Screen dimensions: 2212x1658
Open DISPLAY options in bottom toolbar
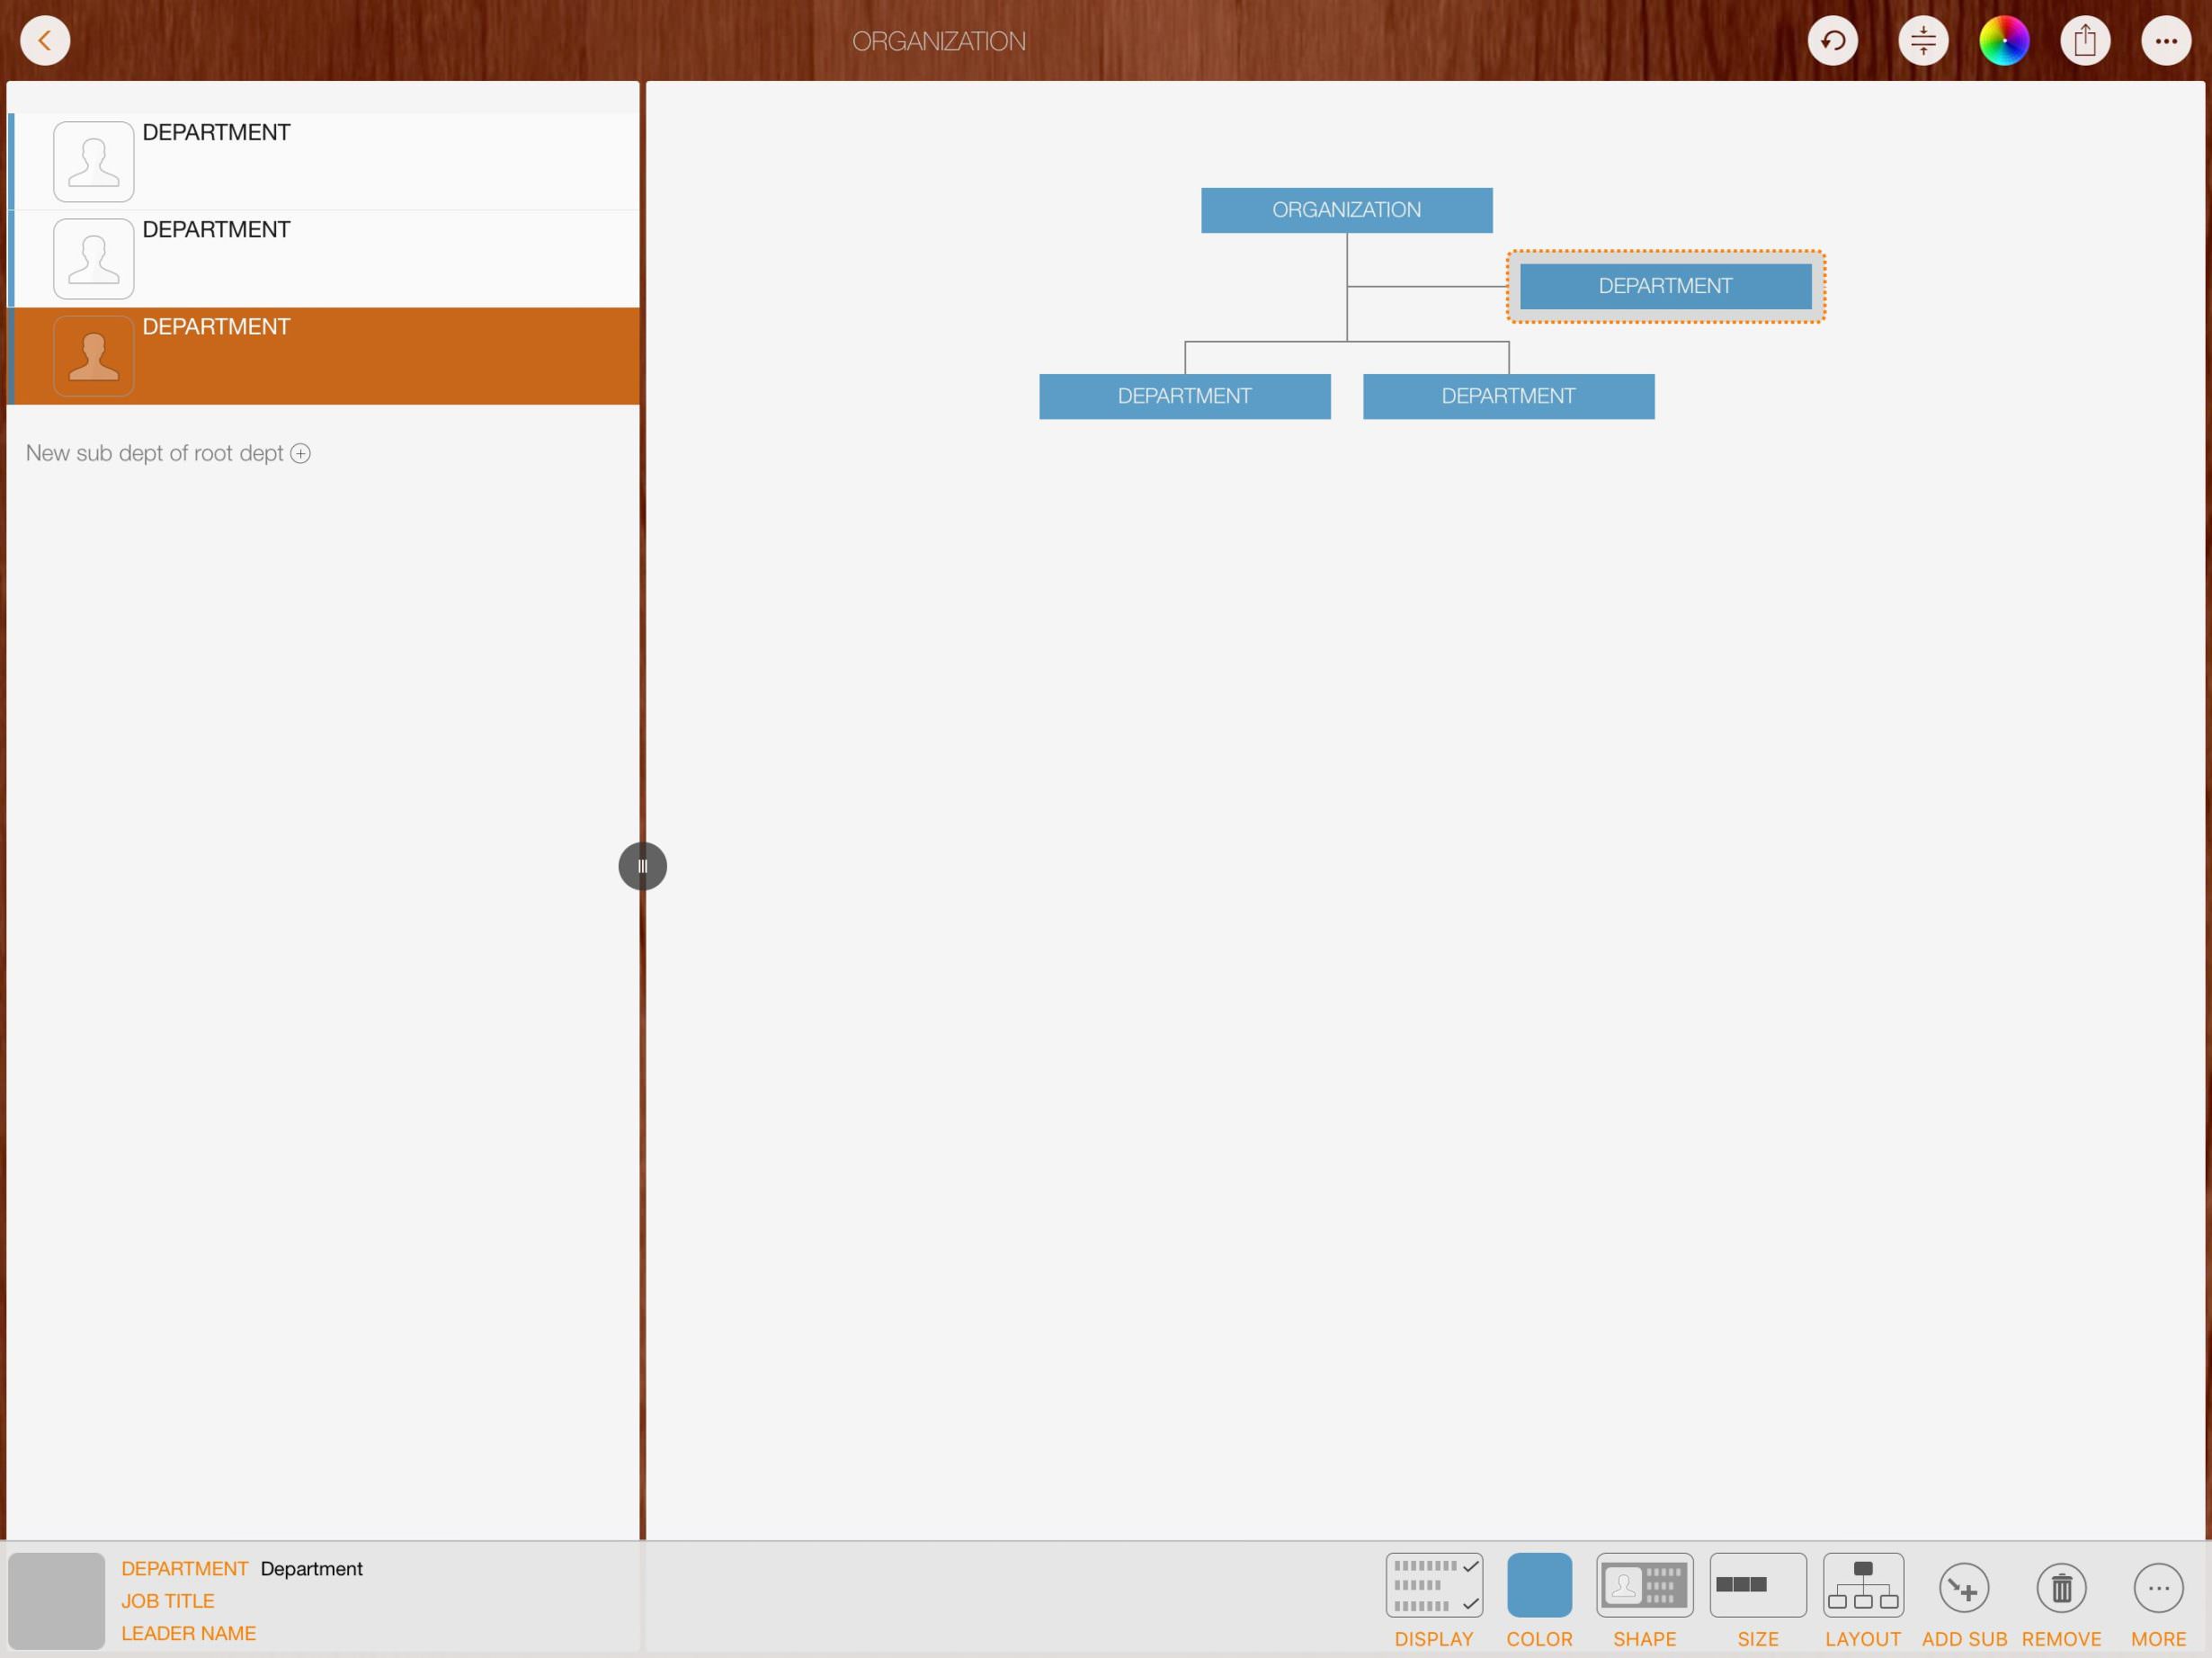1434,1585
